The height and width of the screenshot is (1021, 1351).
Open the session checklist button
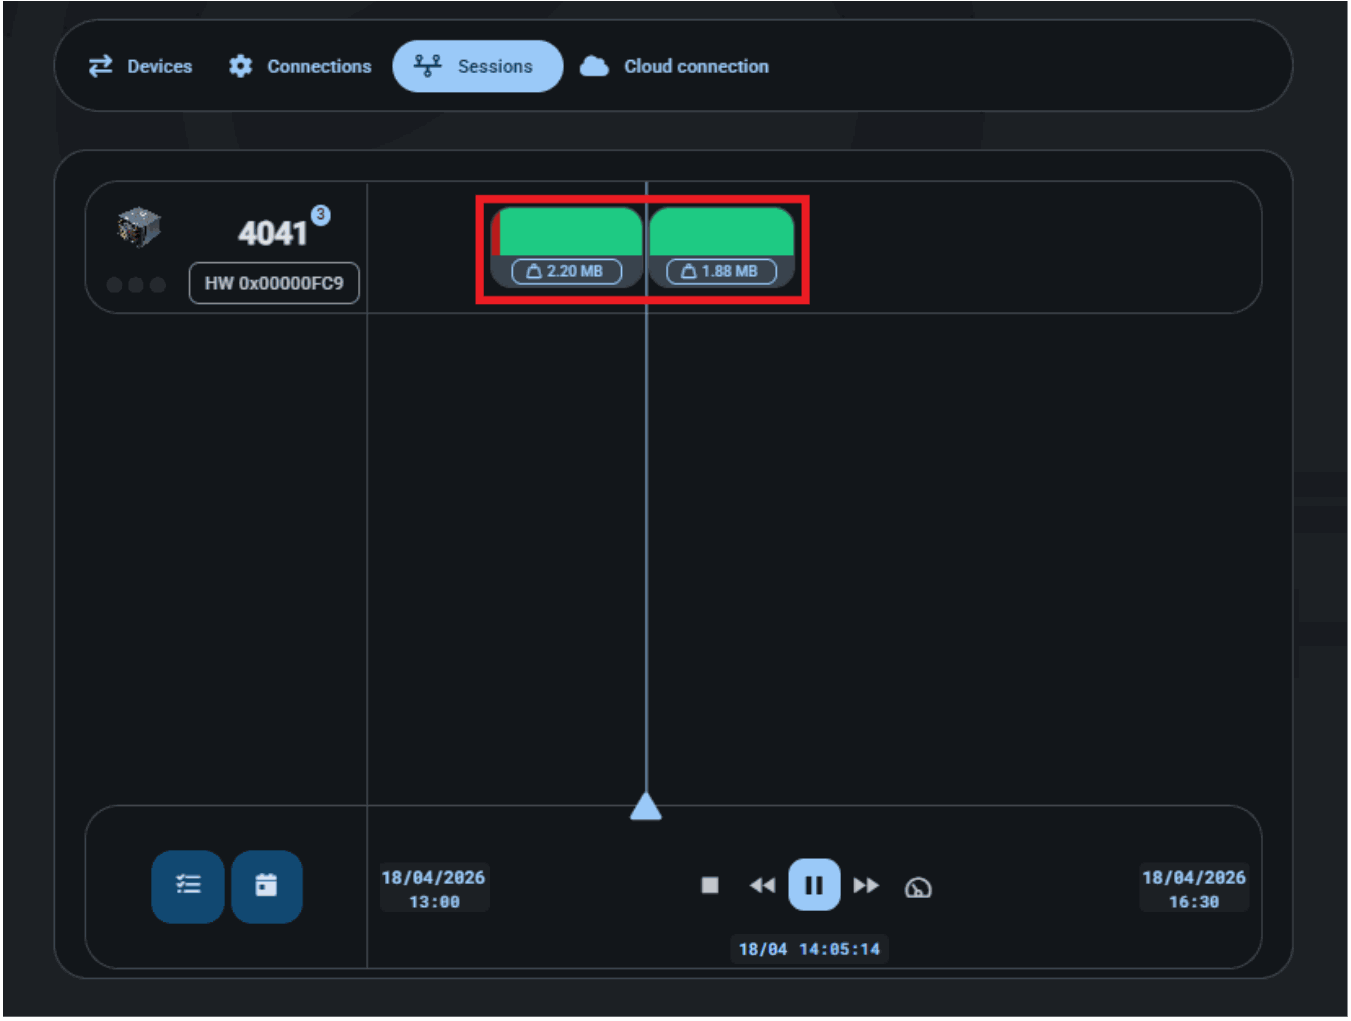[x=188, y=886]
